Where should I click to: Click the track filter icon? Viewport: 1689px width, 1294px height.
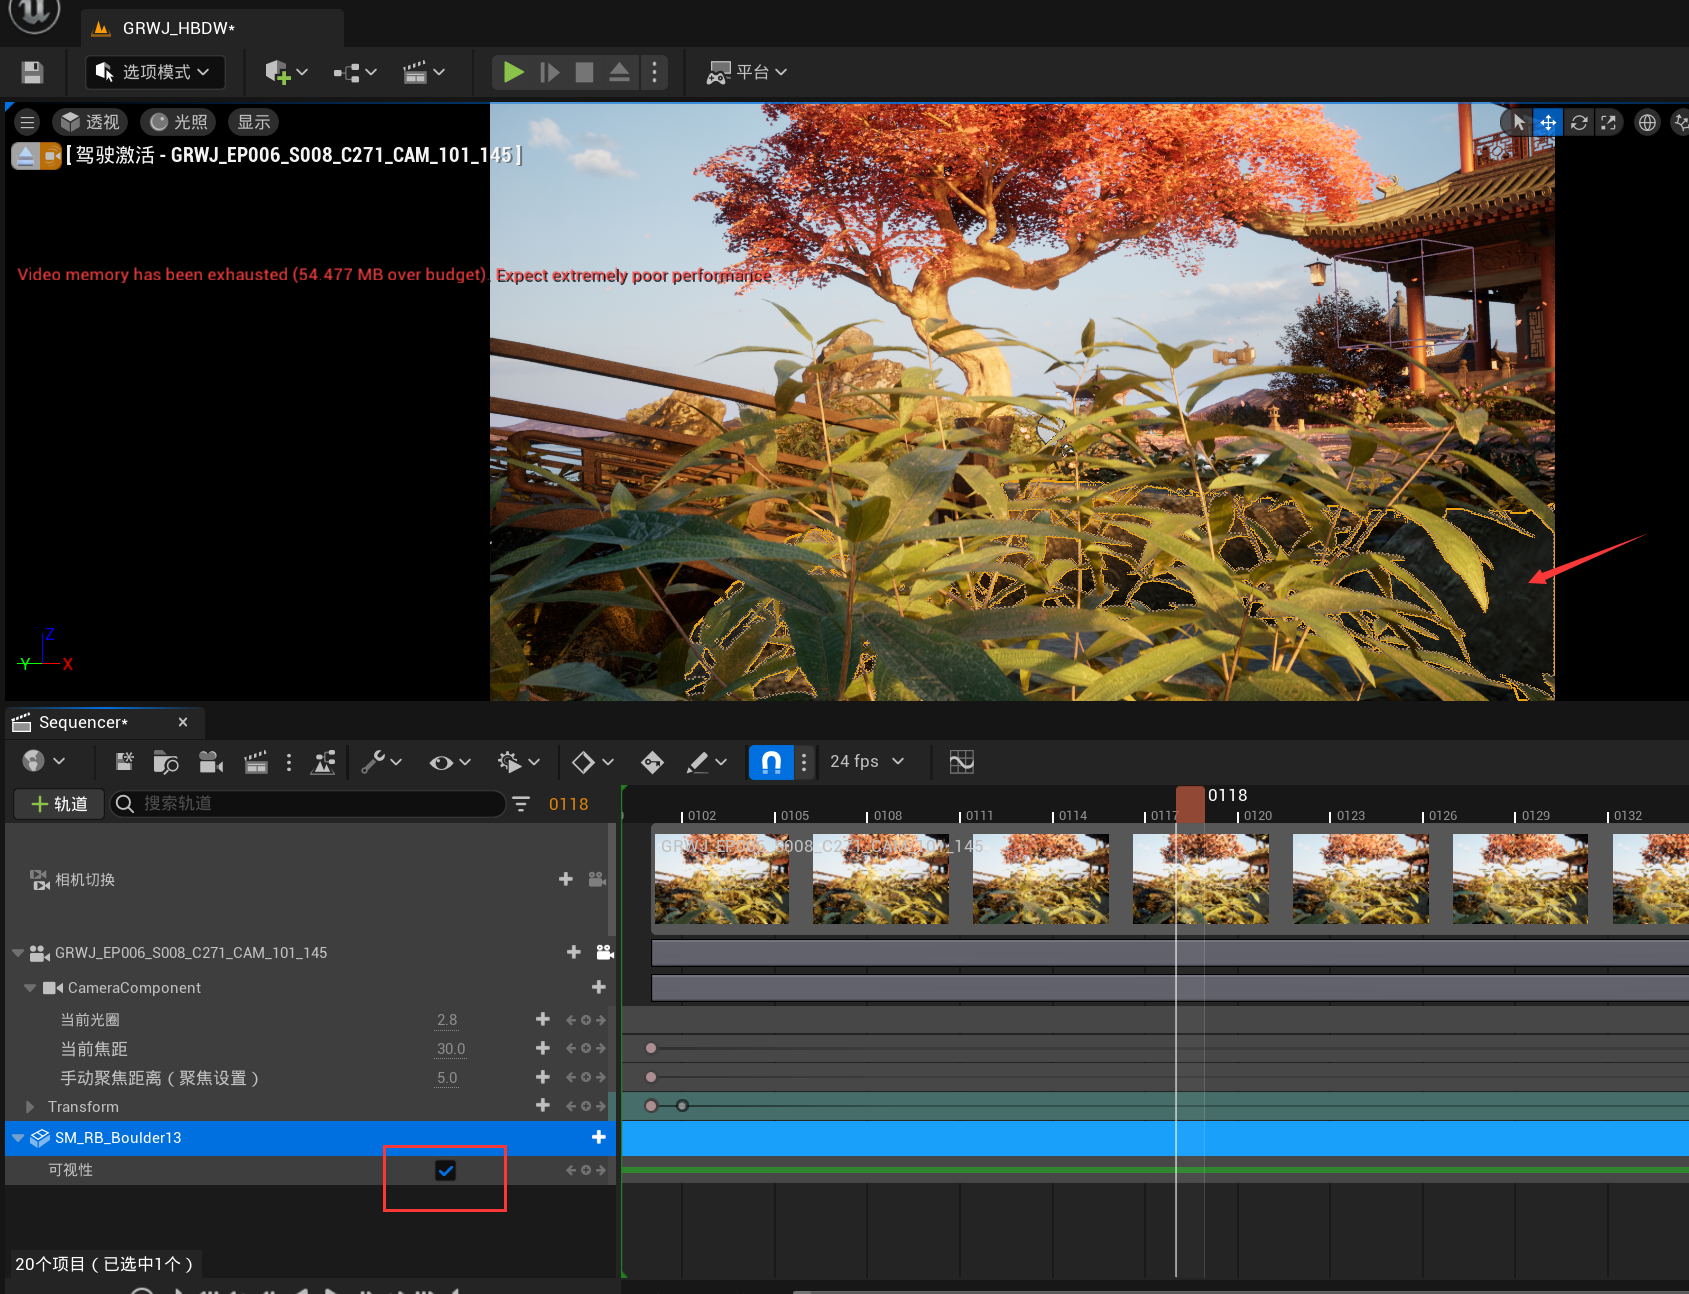click(521, 804)
